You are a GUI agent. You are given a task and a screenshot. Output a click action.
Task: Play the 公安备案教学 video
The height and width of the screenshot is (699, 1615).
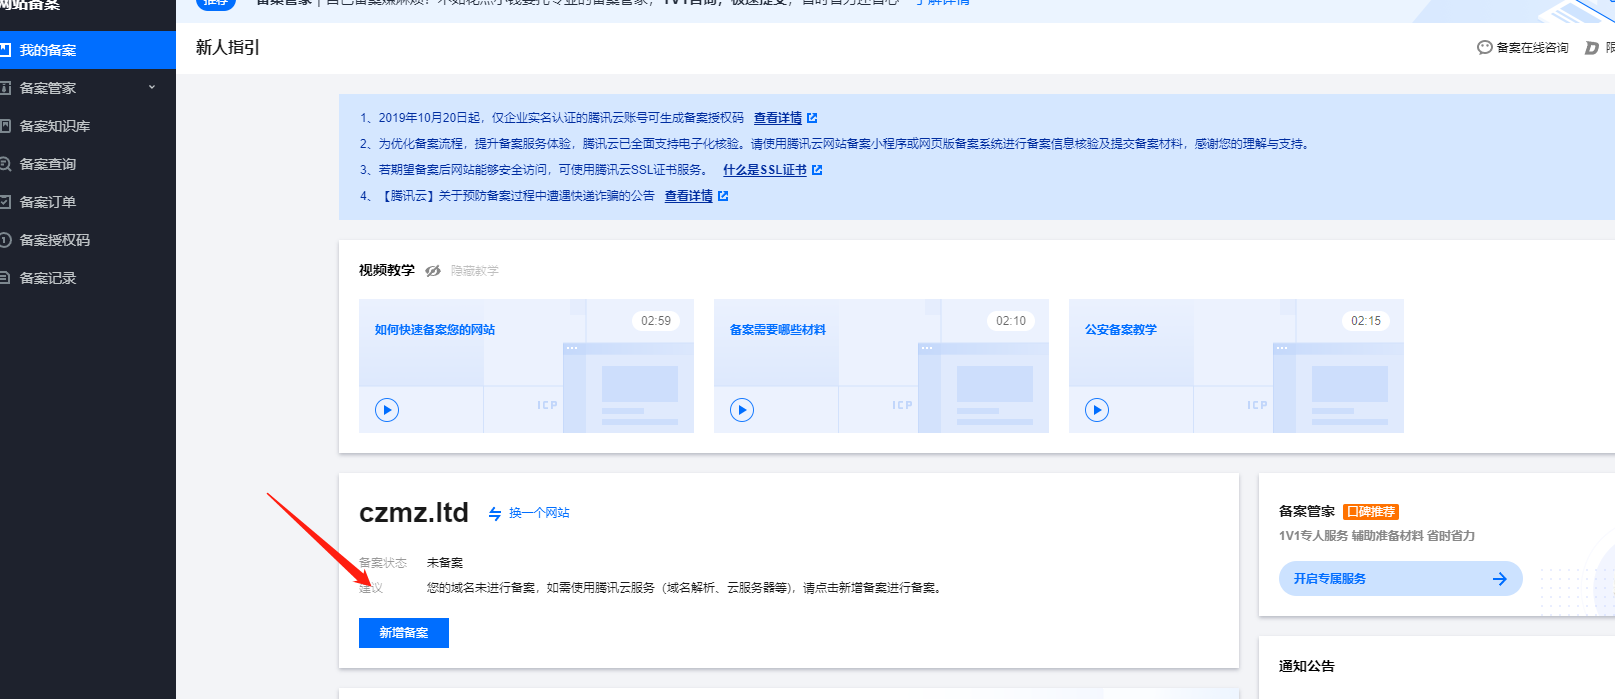pos(1097,410)
